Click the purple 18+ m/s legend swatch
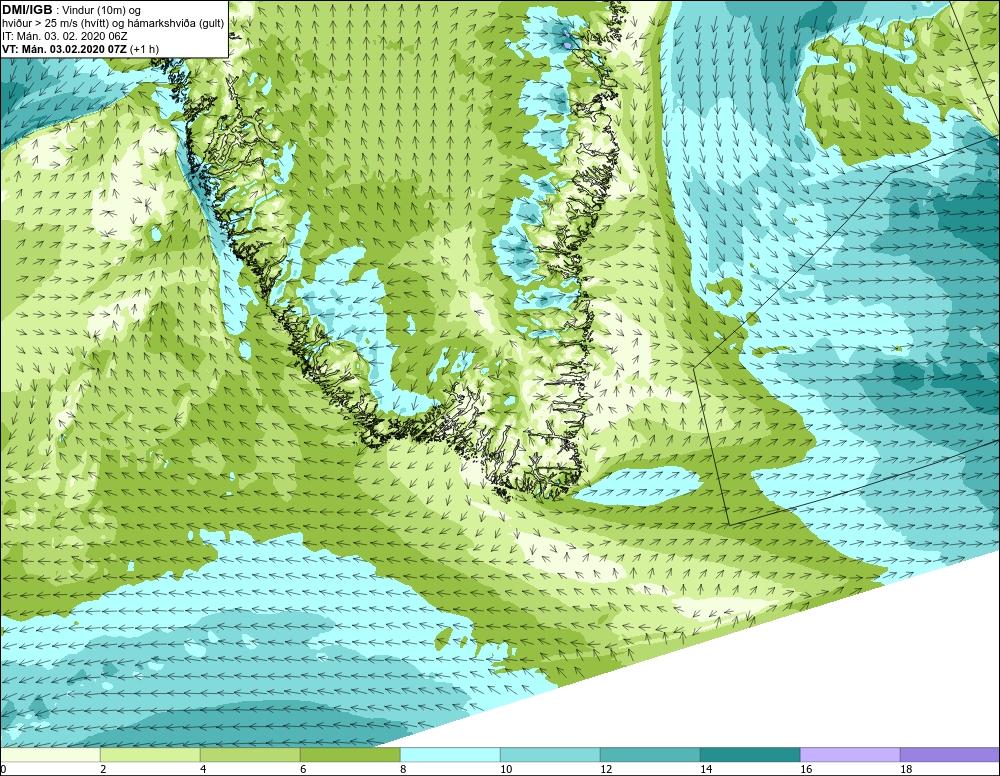This screenshot has height=776, width=1000. coord(950,755)
